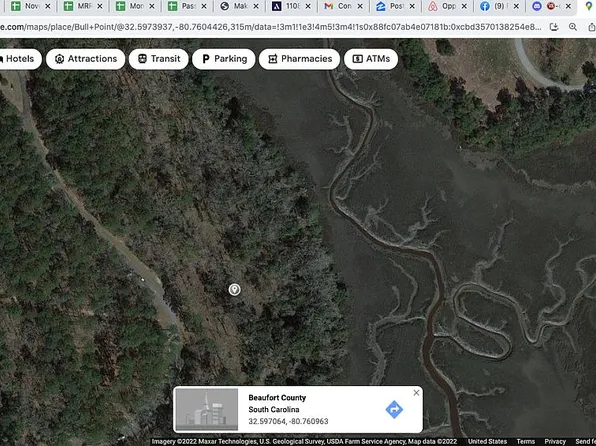Filter map by Parking chip

(x=224, y=59)
